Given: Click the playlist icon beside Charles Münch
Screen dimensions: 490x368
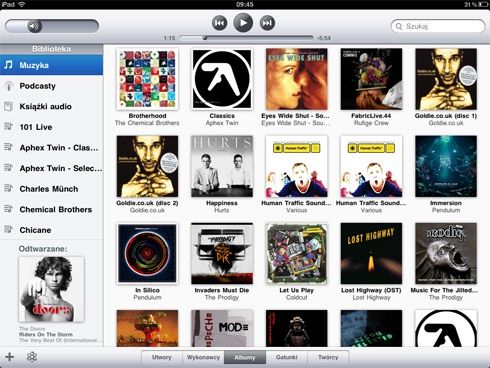Looking at the screenshot, I should pyautogui.click(x=8, y=188).
